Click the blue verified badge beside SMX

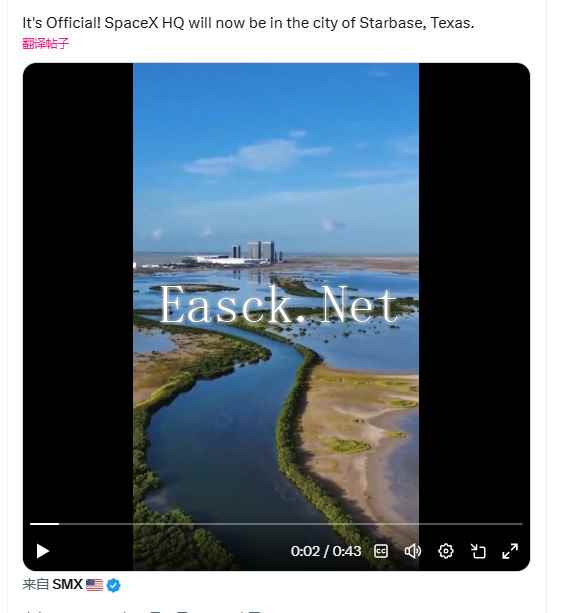[x=113, y=585]
